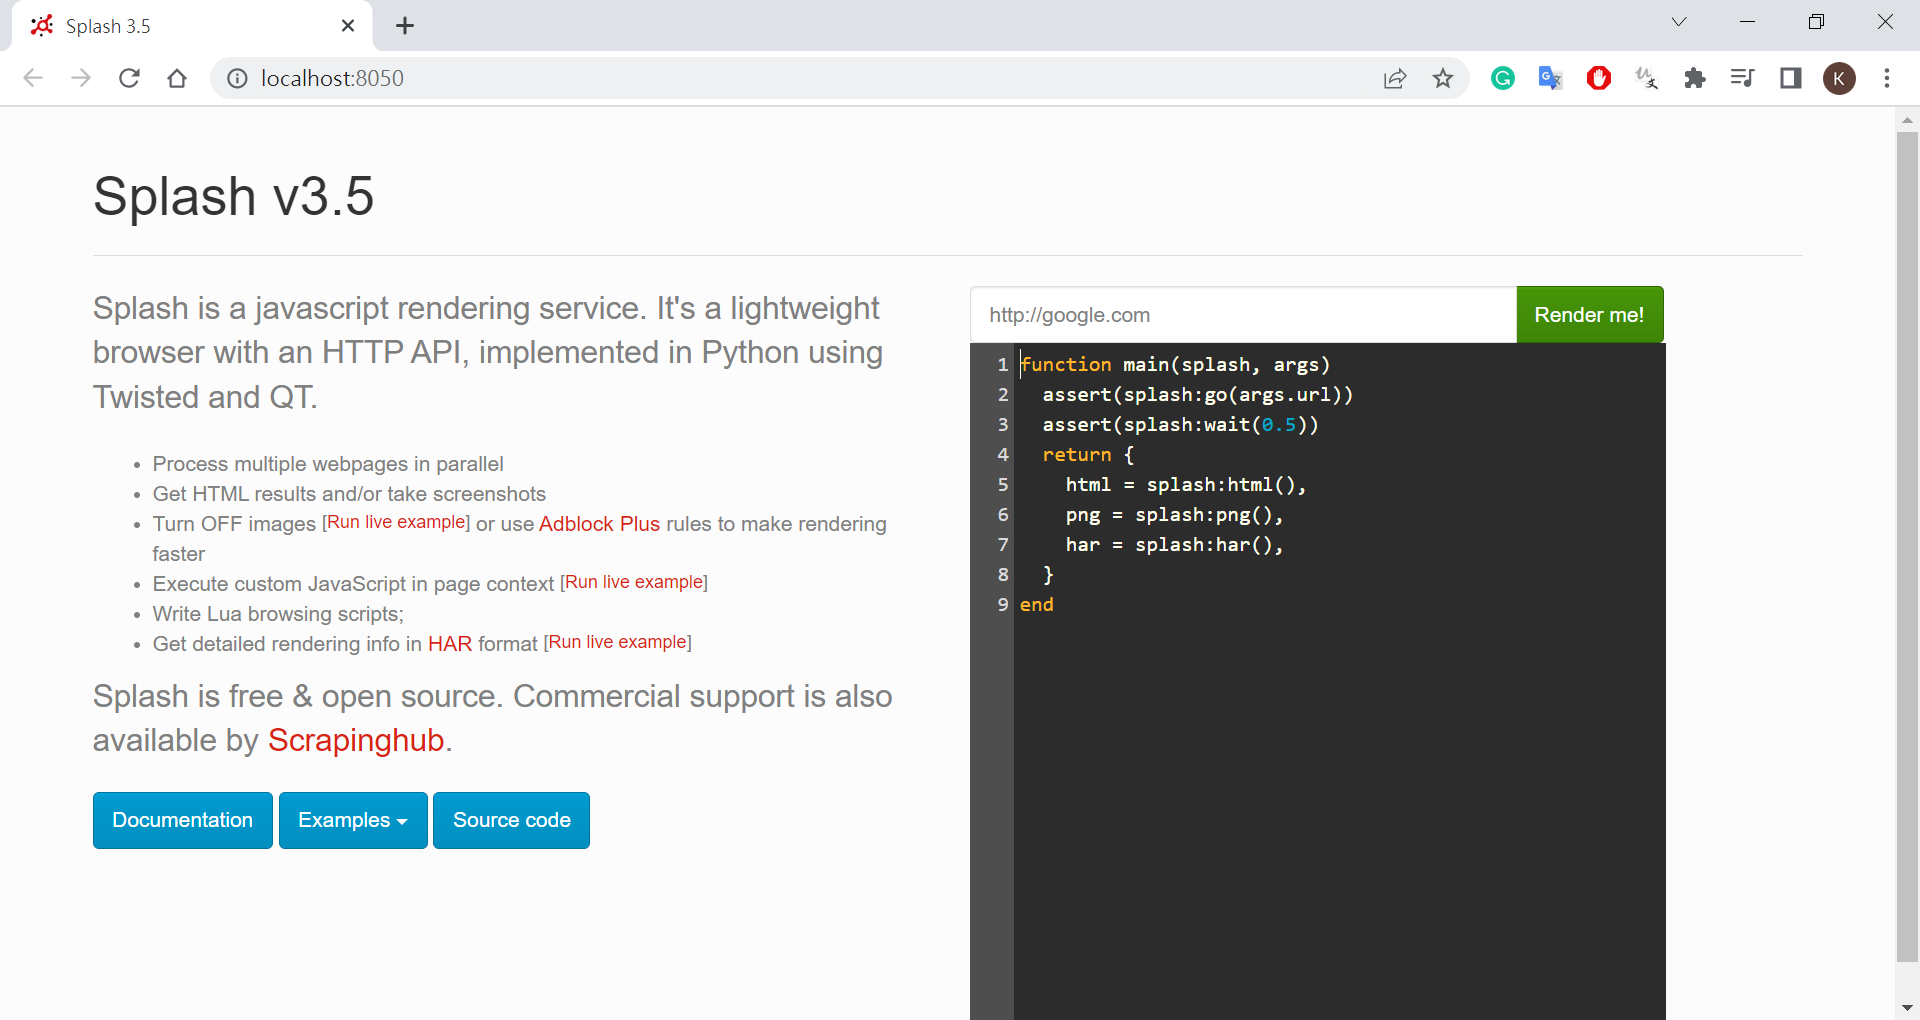Open the Chrome three-dot menu

(1886, 78)
